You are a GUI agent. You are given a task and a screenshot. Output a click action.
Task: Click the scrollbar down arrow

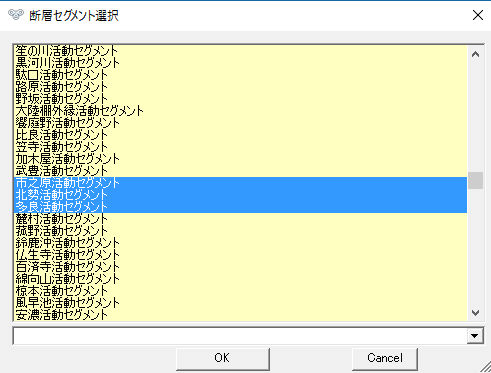475,312
